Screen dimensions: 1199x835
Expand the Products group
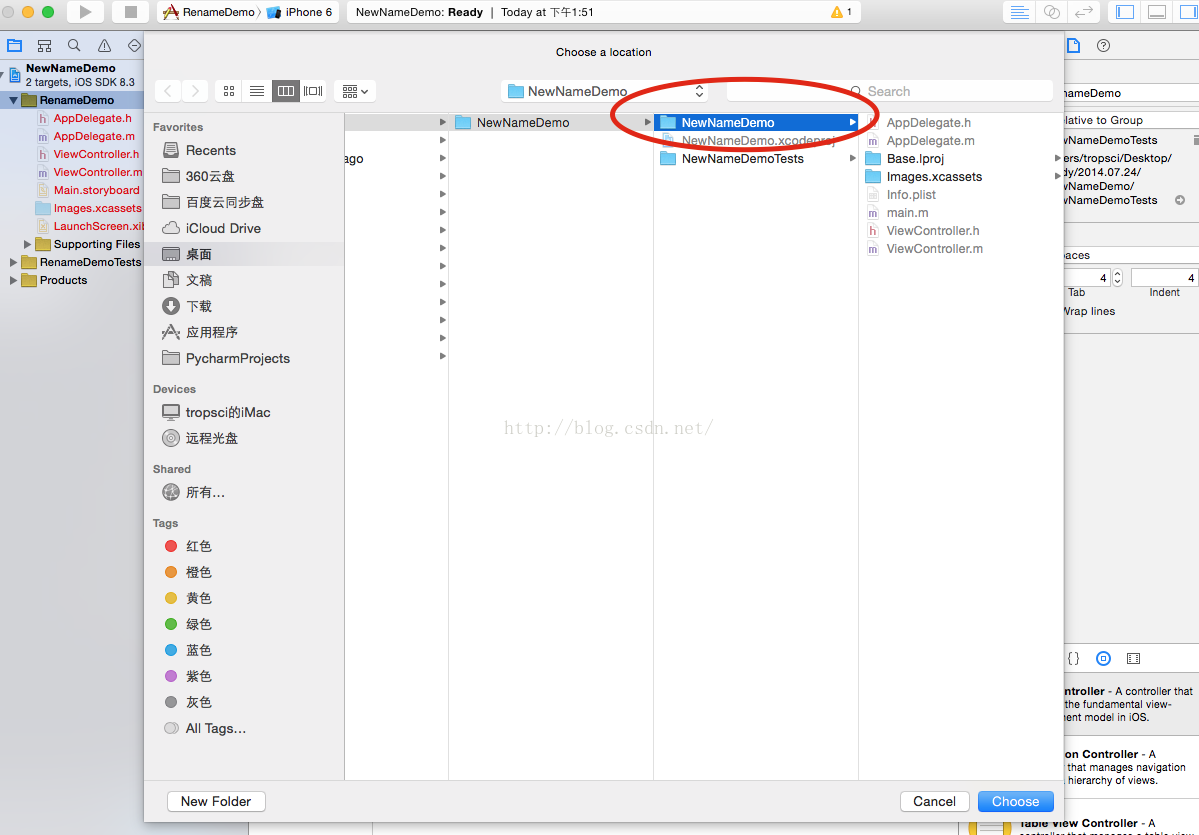14,281
